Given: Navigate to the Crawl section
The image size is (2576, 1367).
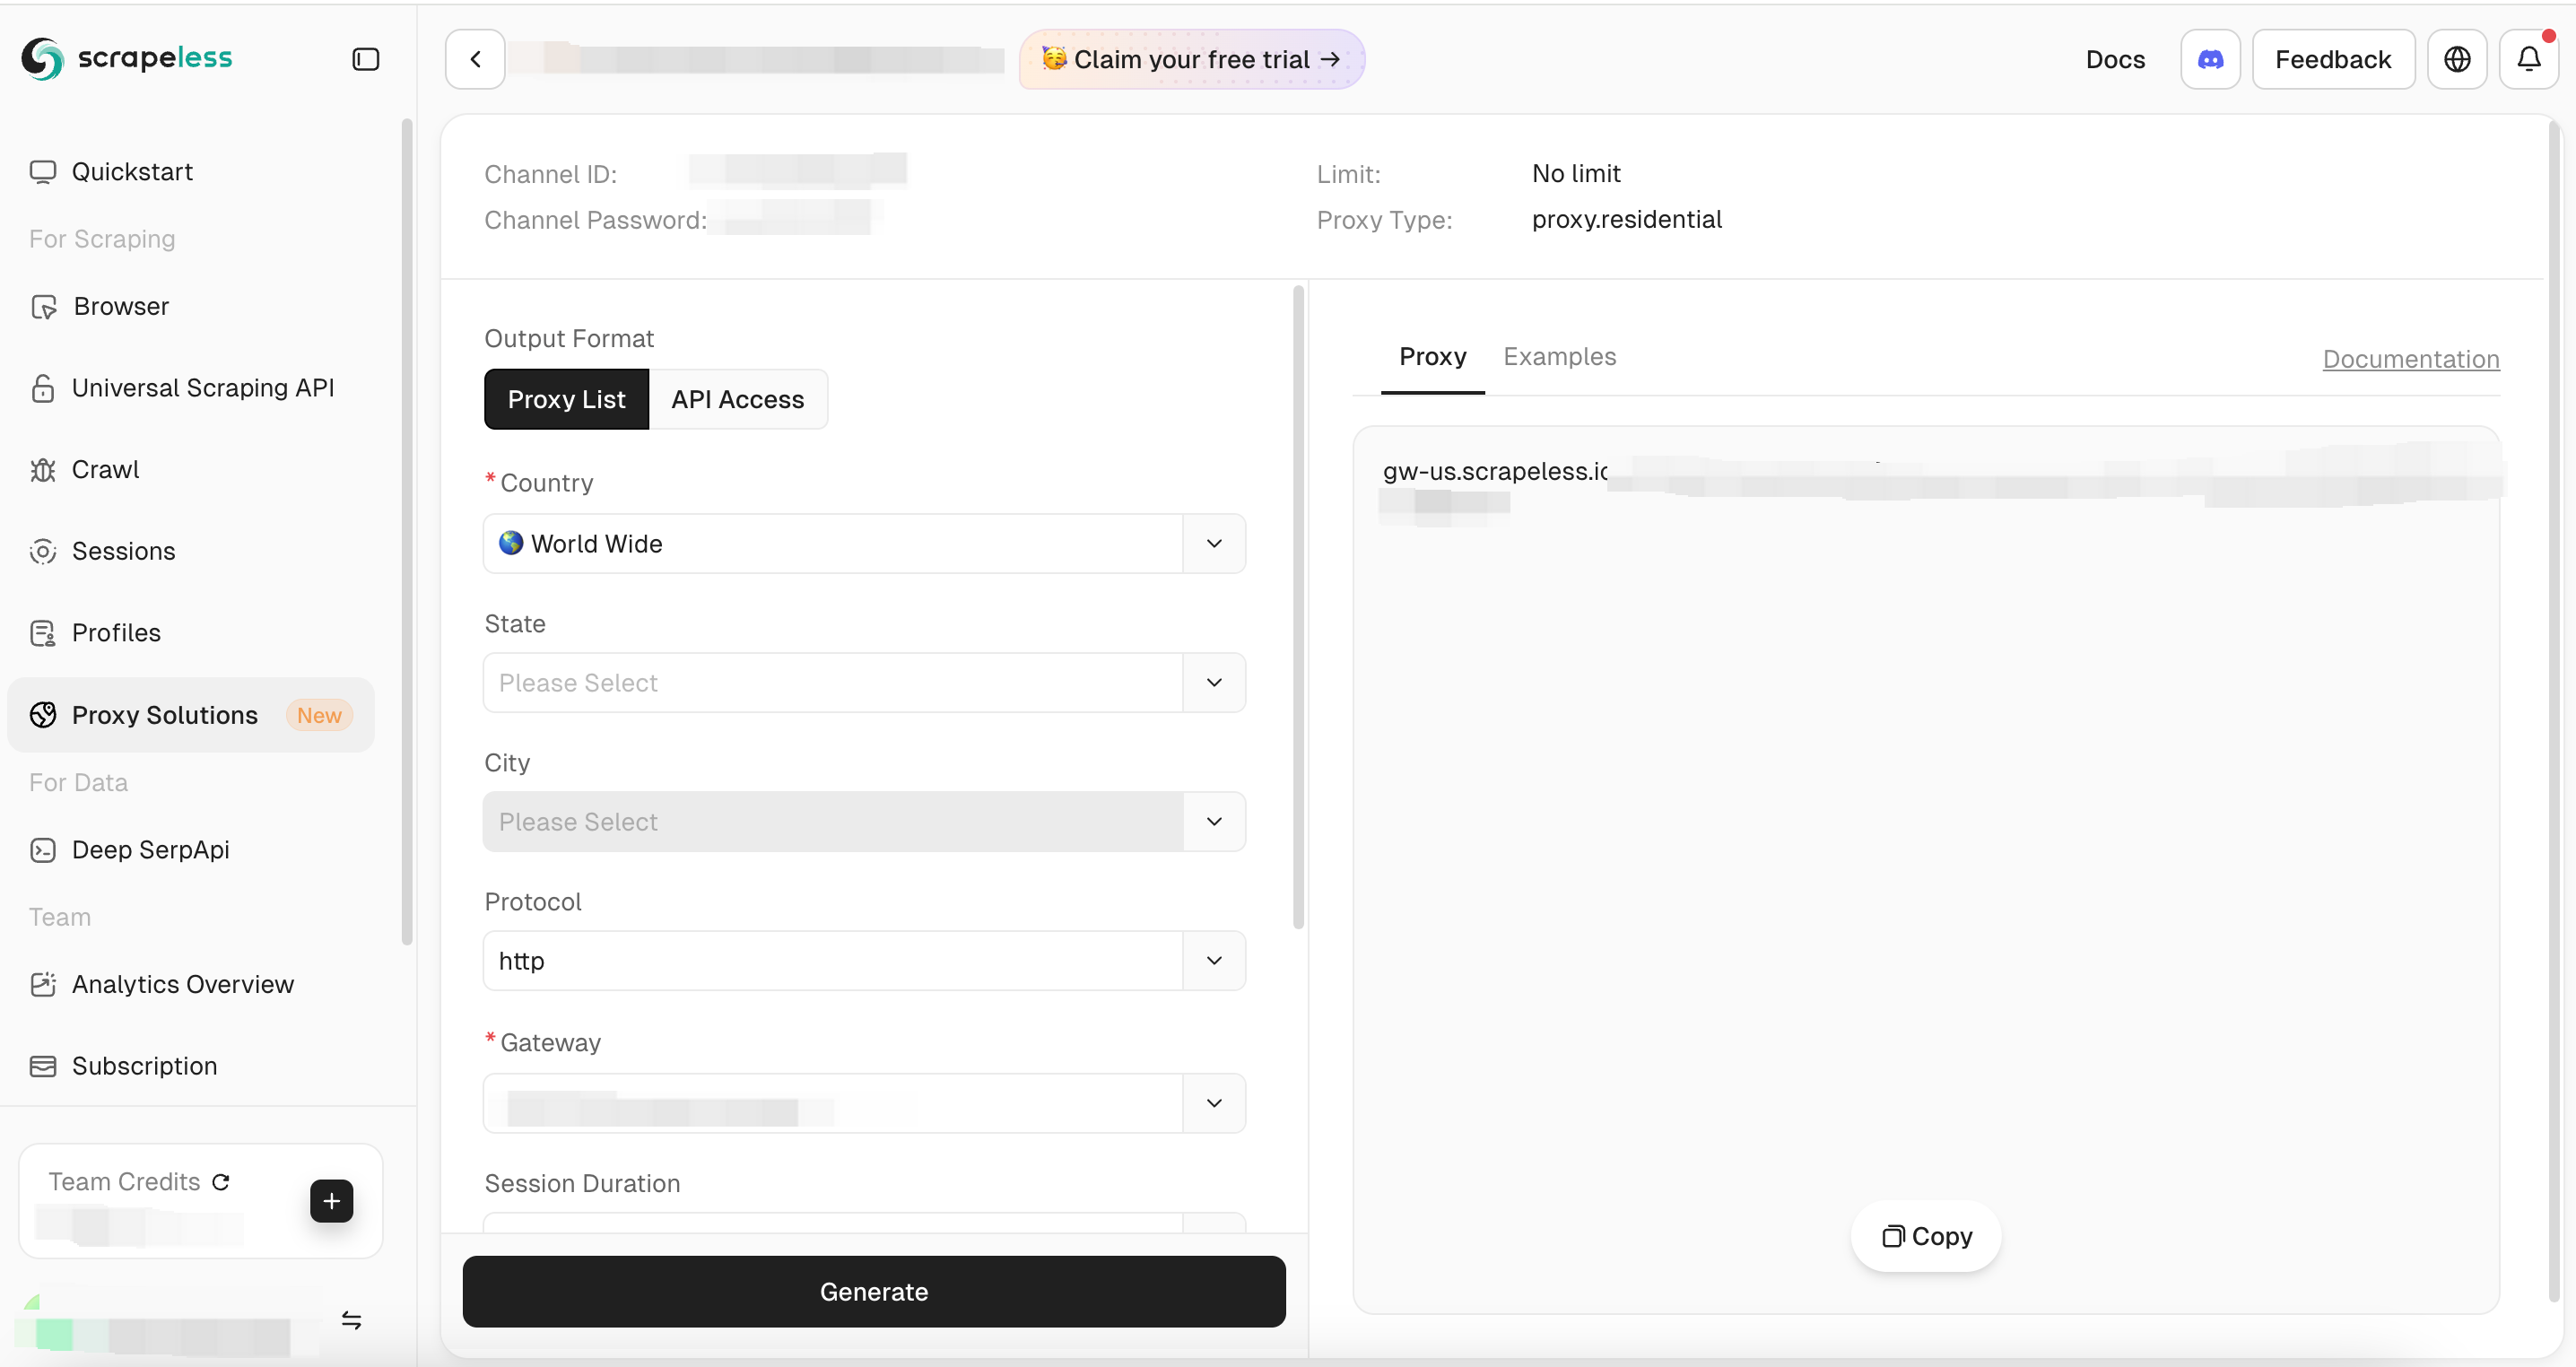Looking at the screenshot, I should (x=105, y=469).
